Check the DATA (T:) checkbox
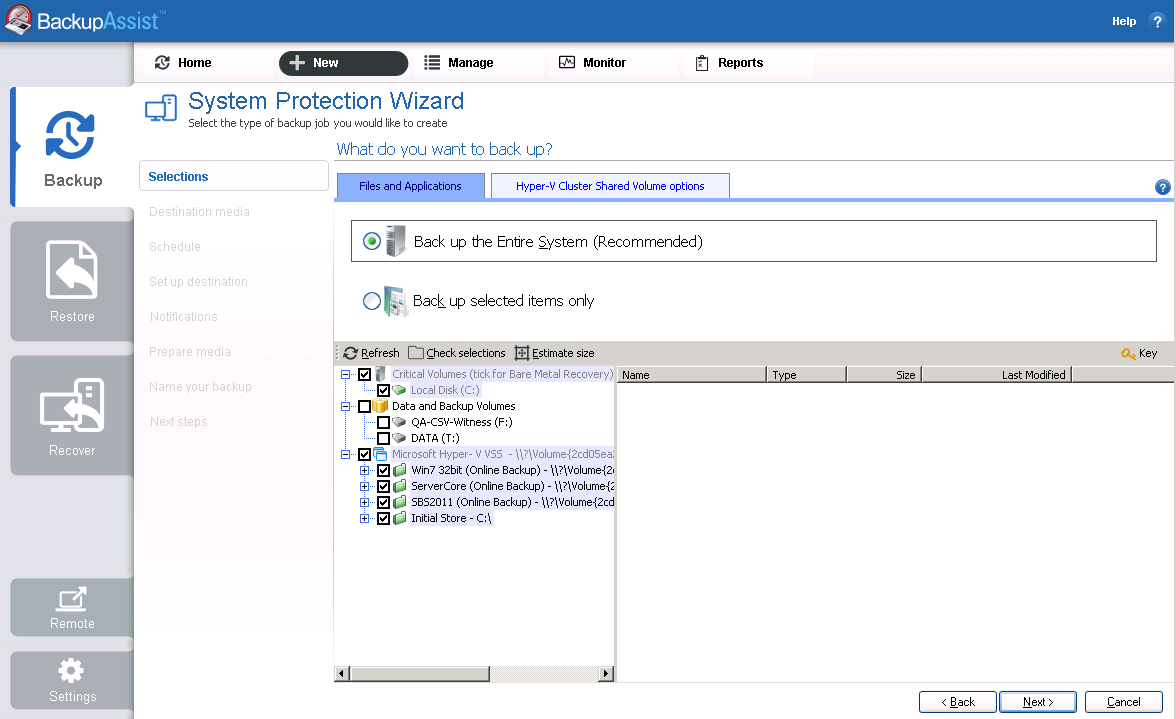This screenshot has width=1176, height=719. click(x=383, y=439)
